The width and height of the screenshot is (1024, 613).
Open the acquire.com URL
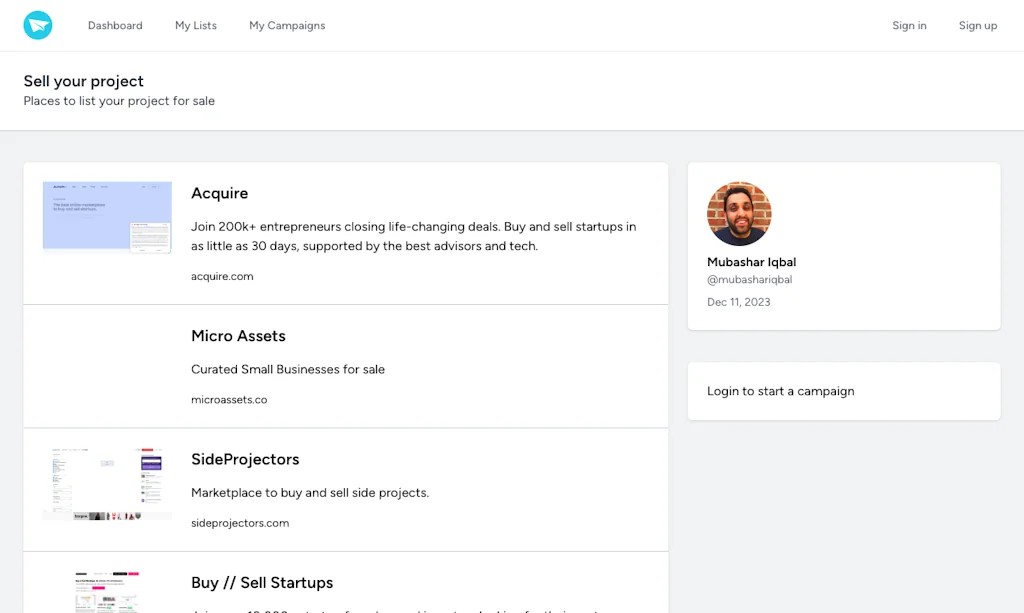pyautogui.click(x=222, y=276)
